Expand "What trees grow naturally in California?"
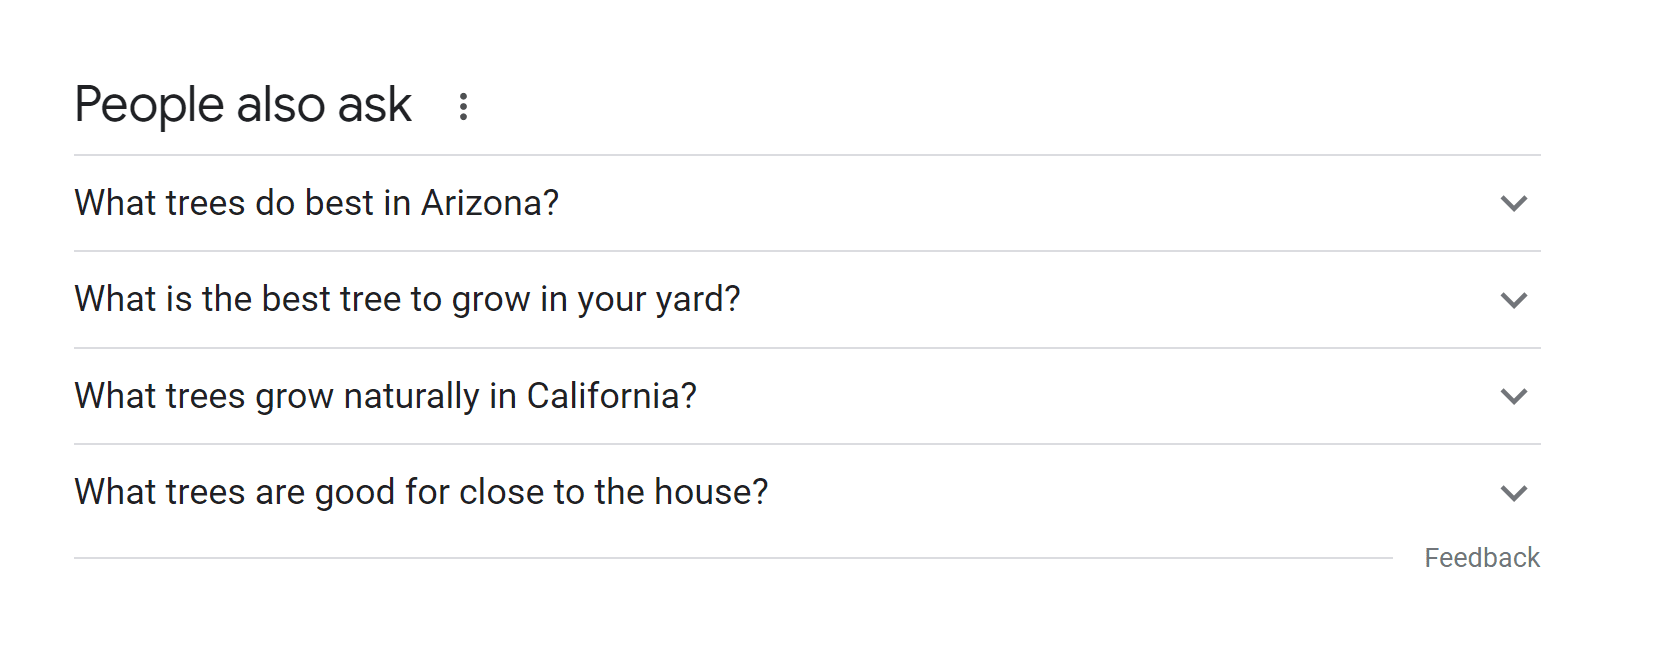Image resolution: width=1673 pixels, height=666 pixels. (x=385, y=396)
